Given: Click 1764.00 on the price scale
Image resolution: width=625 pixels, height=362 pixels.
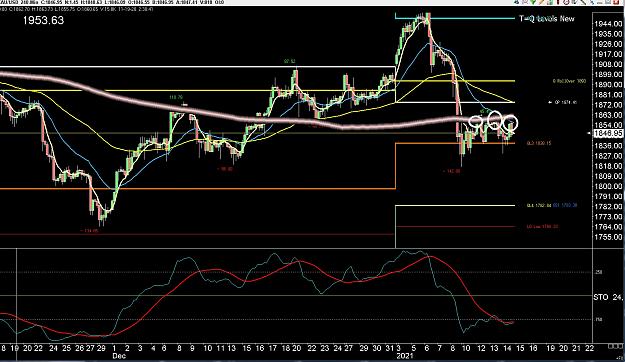Looking at the screenshot, I should (608, 227).
